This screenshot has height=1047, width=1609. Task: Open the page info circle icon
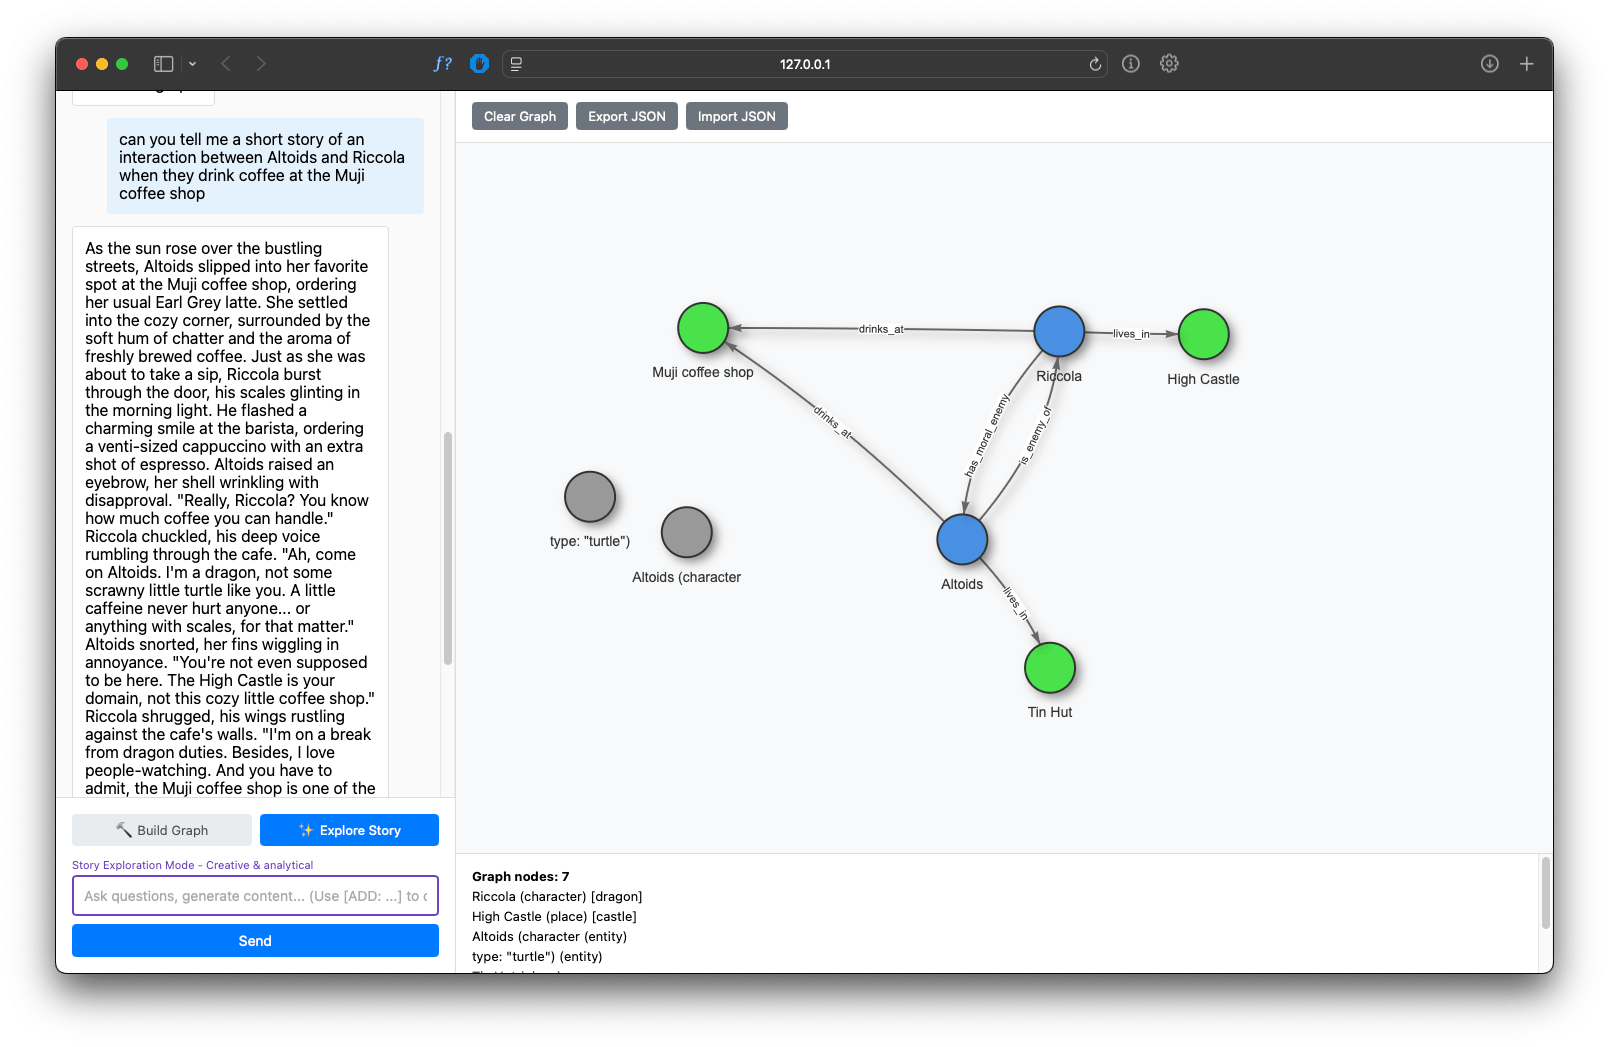click(1131, 64)
